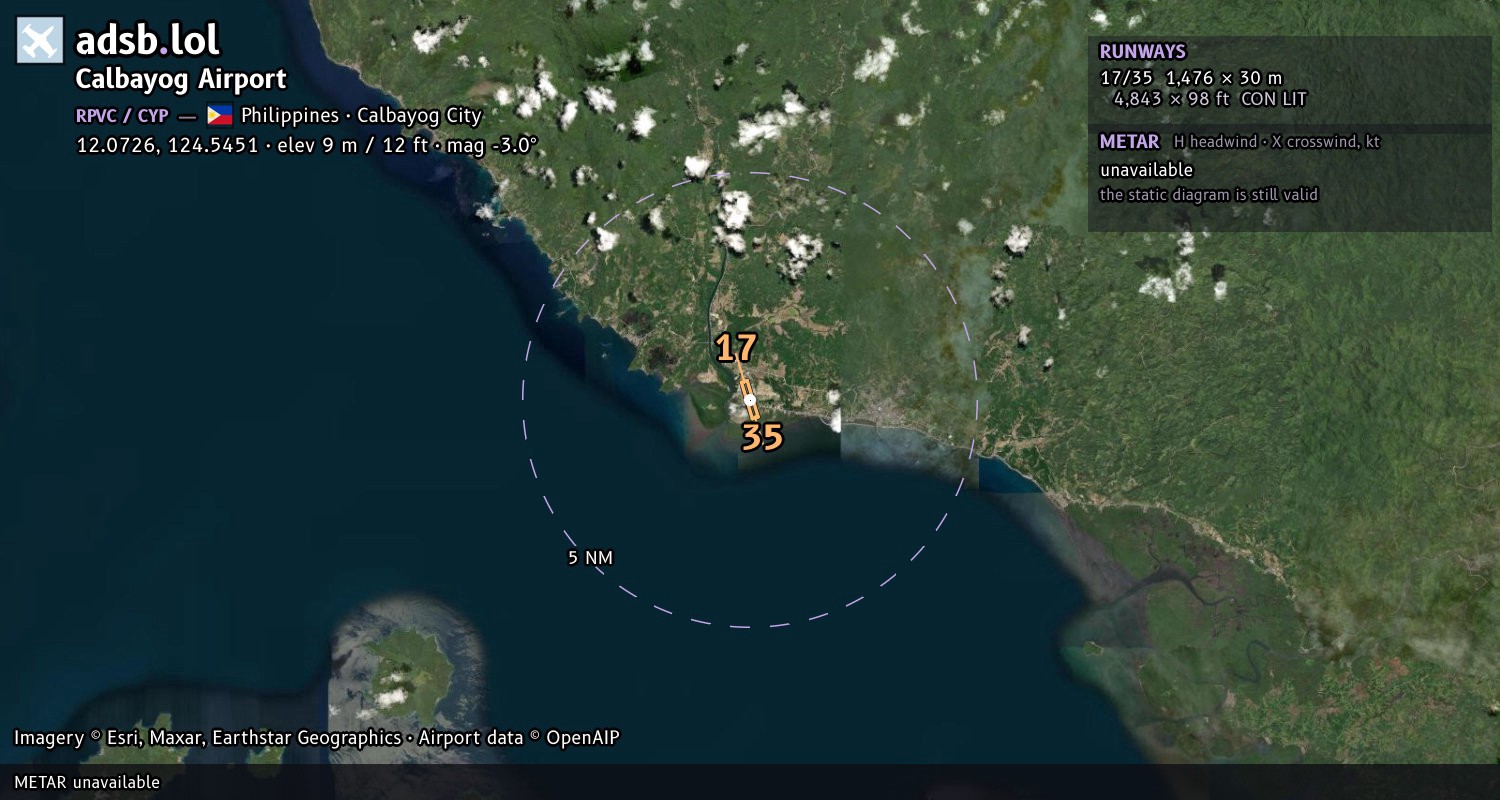Click the unavailable METAR status text
This screenshot has height=800, width=1500.
[1146, 170]
